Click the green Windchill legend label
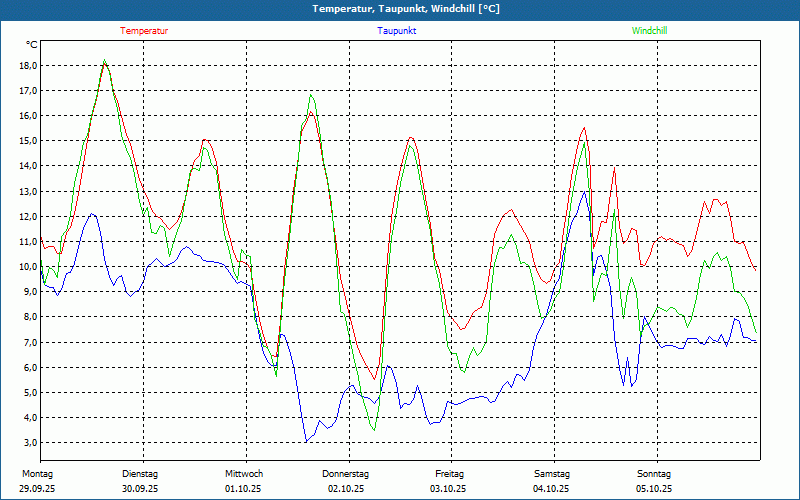Viewport: 800px width, 500px height. [649, 31]
